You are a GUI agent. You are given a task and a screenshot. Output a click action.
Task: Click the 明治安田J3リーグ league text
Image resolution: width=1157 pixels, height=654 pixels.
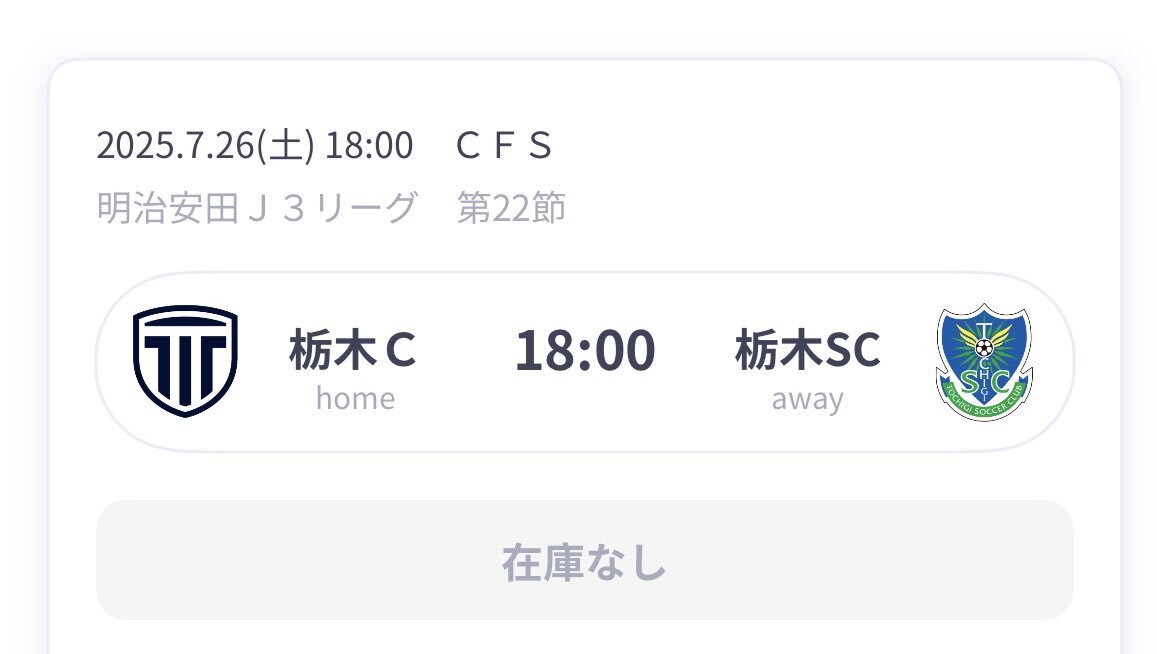pyautogui.click(x=258, y=207)
